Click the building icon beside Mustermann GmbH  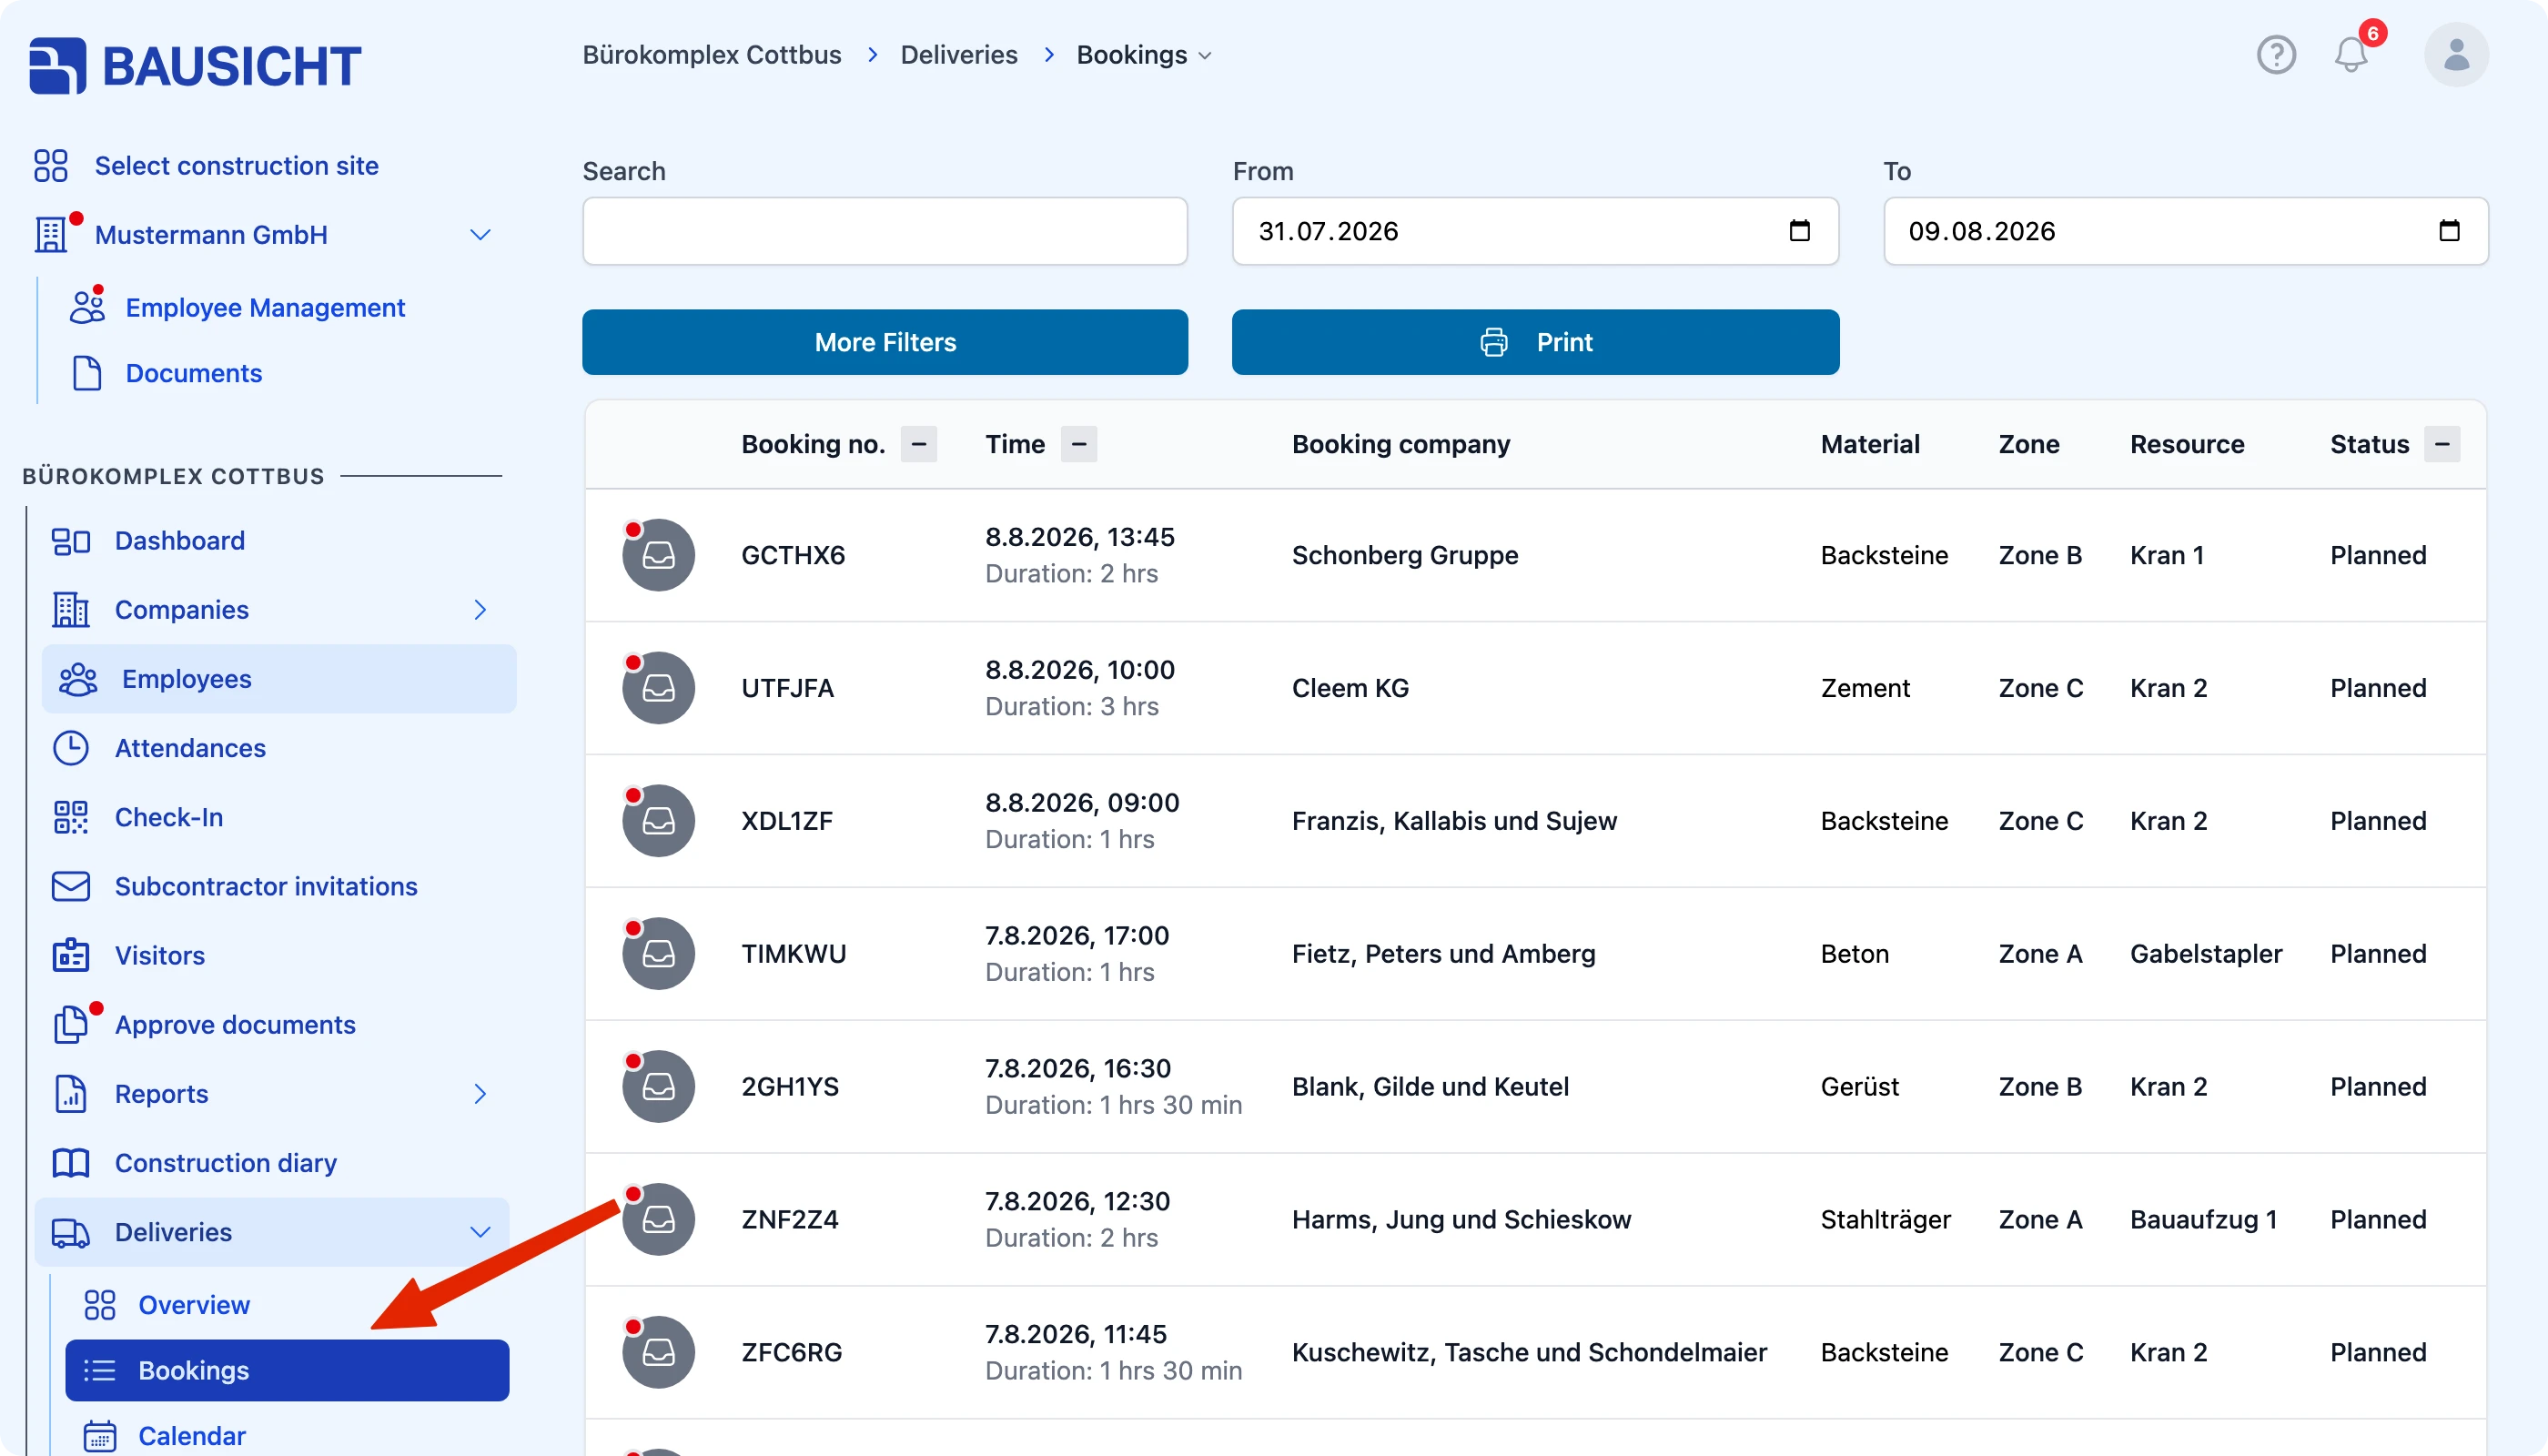click(x=51, y=235)
